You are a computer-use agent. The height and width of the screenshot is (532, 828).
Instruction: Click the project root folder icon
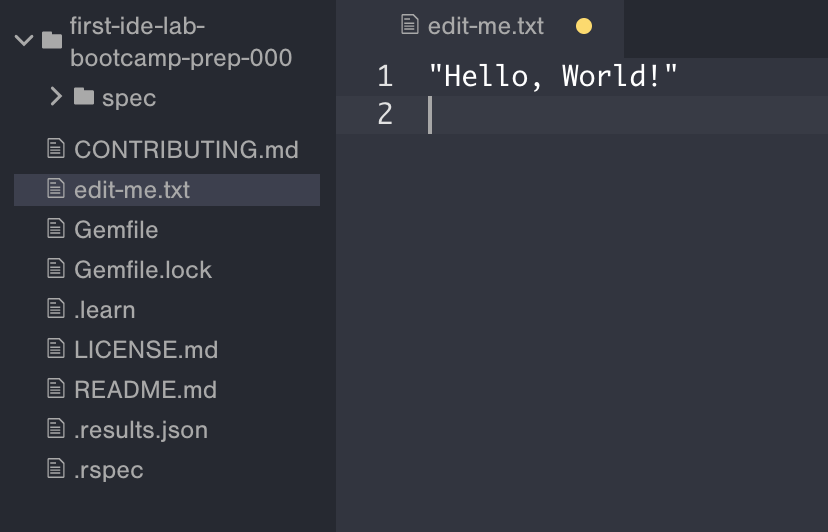tap(52, 41)
